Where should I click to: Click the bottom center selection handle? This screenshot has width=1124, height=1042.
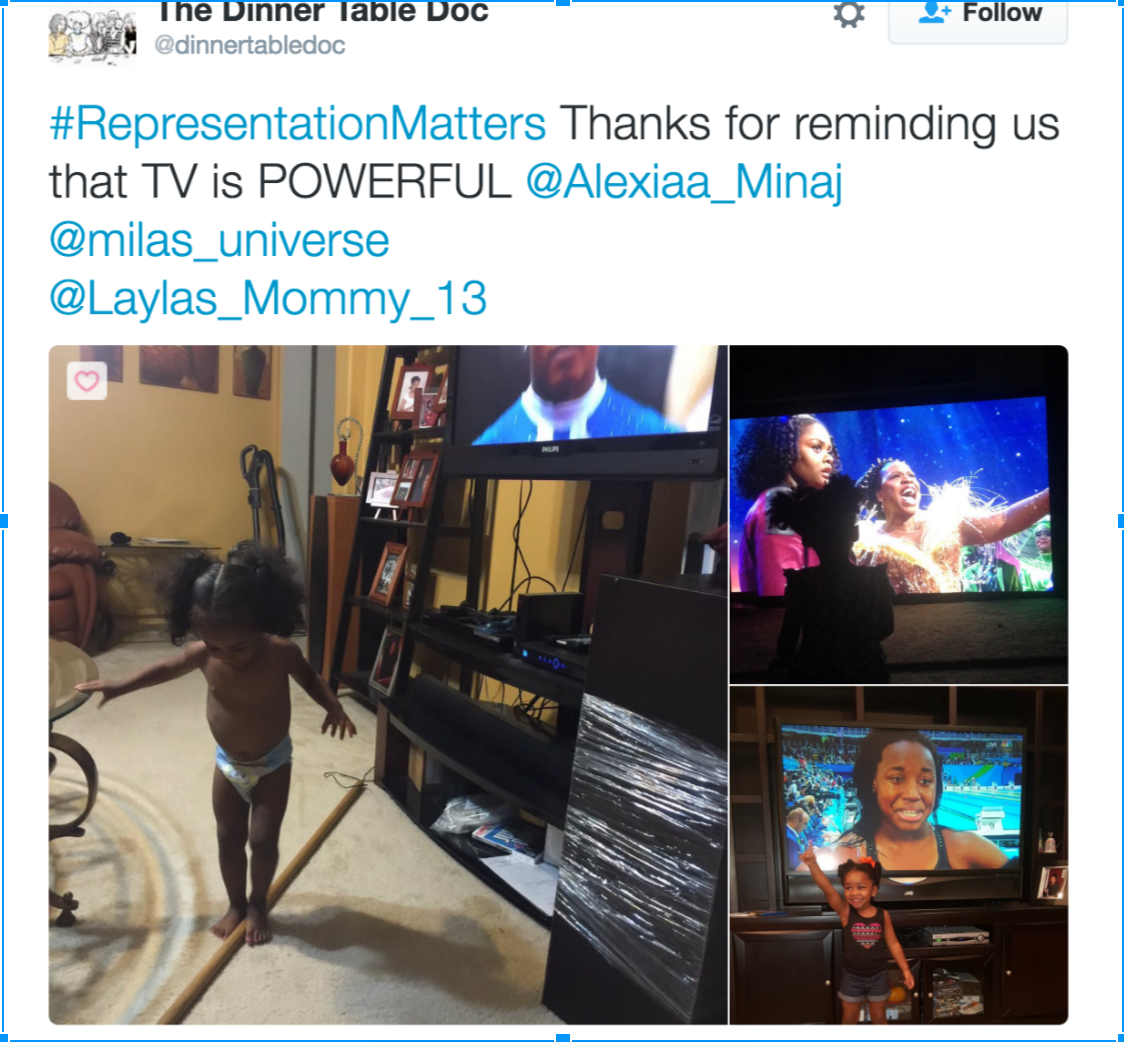[563, 1038]
